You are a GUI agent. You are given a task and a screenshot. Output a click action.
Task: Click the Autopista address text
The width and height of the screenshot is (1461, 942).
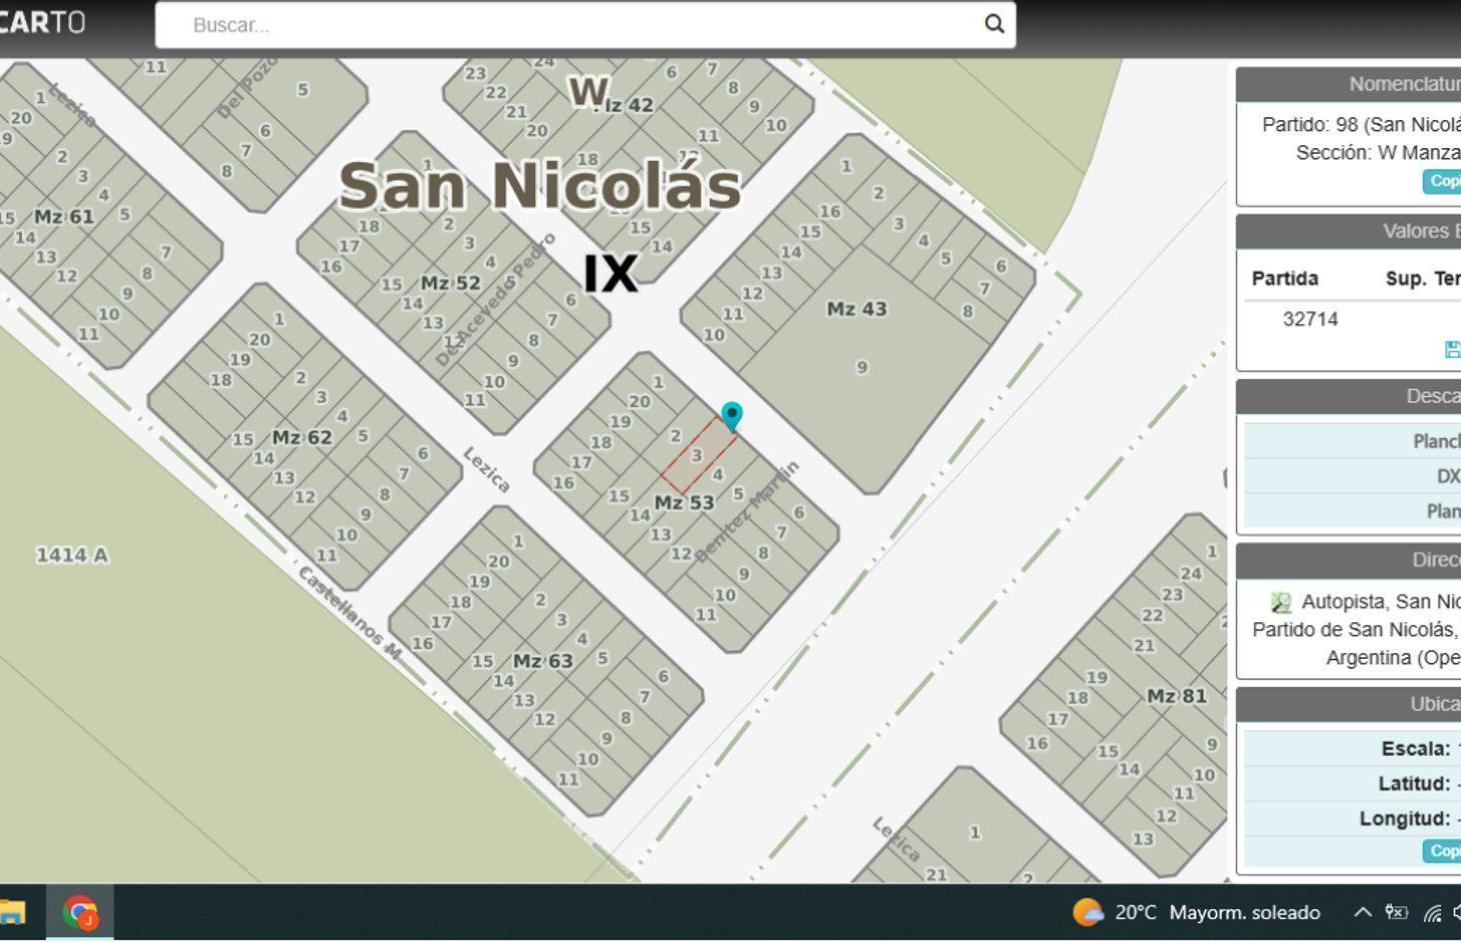point(1355,630)
